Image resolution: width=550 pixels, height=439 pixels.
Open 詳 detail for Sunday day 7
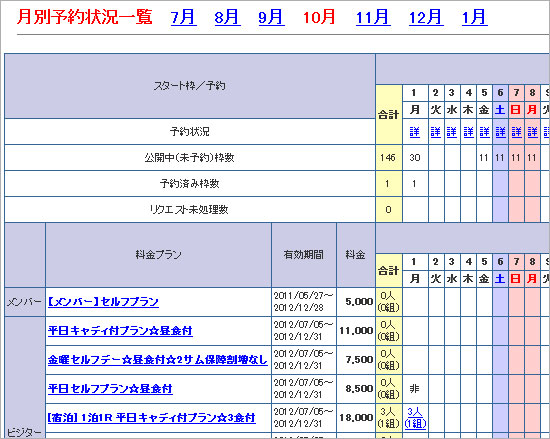point(516,132)
